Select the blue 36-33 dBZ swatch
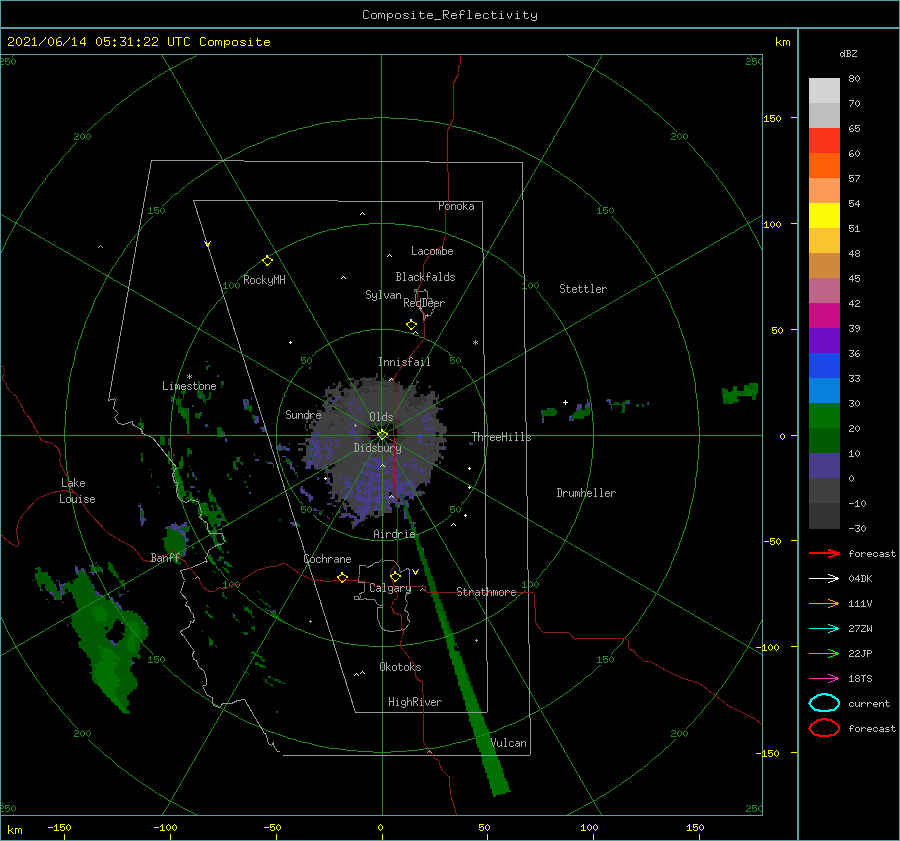 pos(824,366)
